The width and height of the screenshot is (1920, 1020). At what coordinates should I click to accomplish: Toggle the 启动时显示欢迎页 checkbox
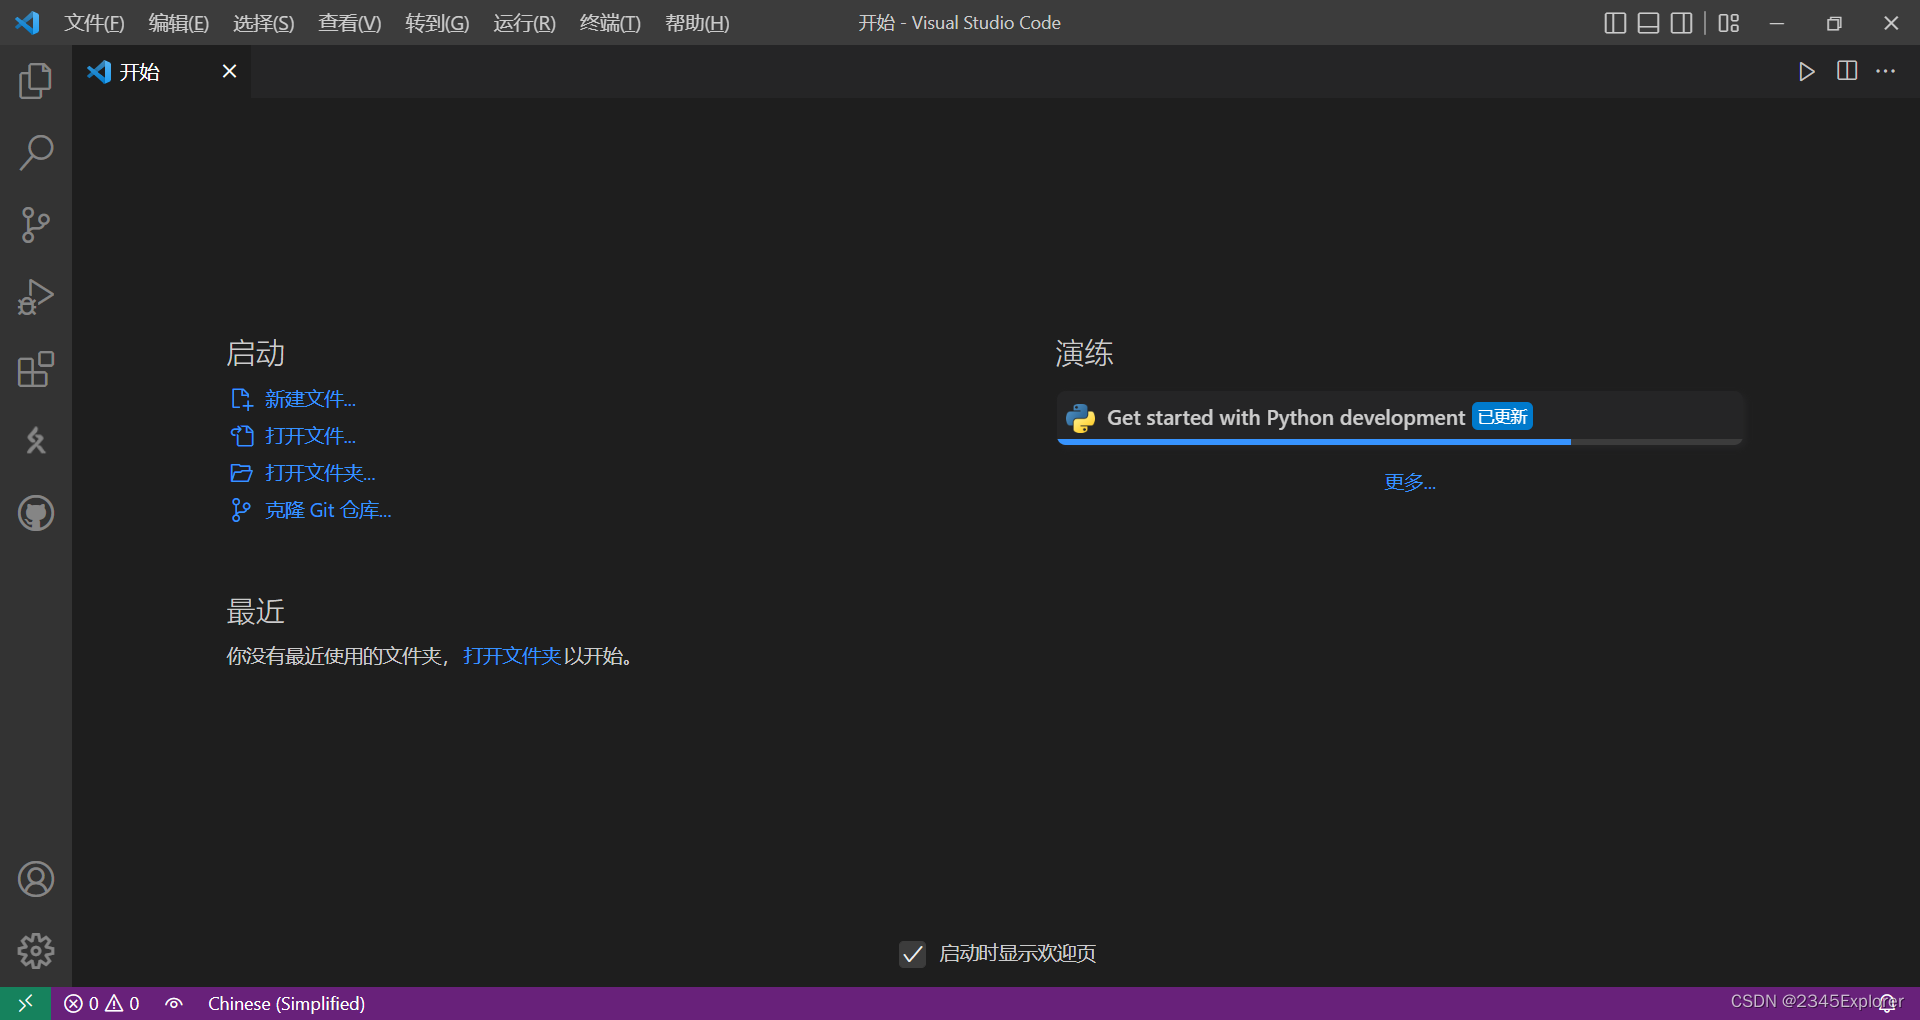coord(912,954)
